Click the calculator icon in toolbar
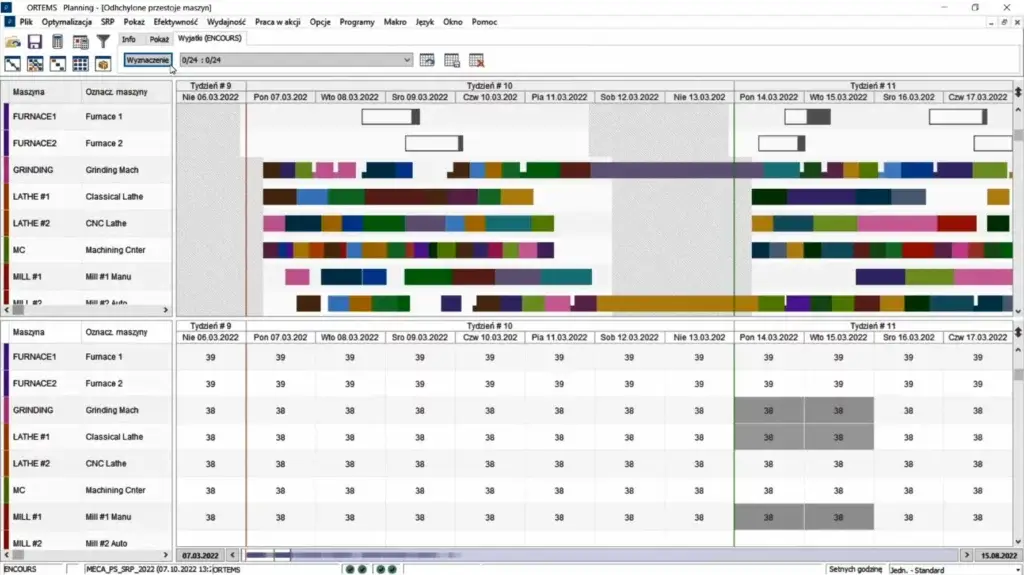This screenshot has height=575, width=1024. (x=57, y=42)
